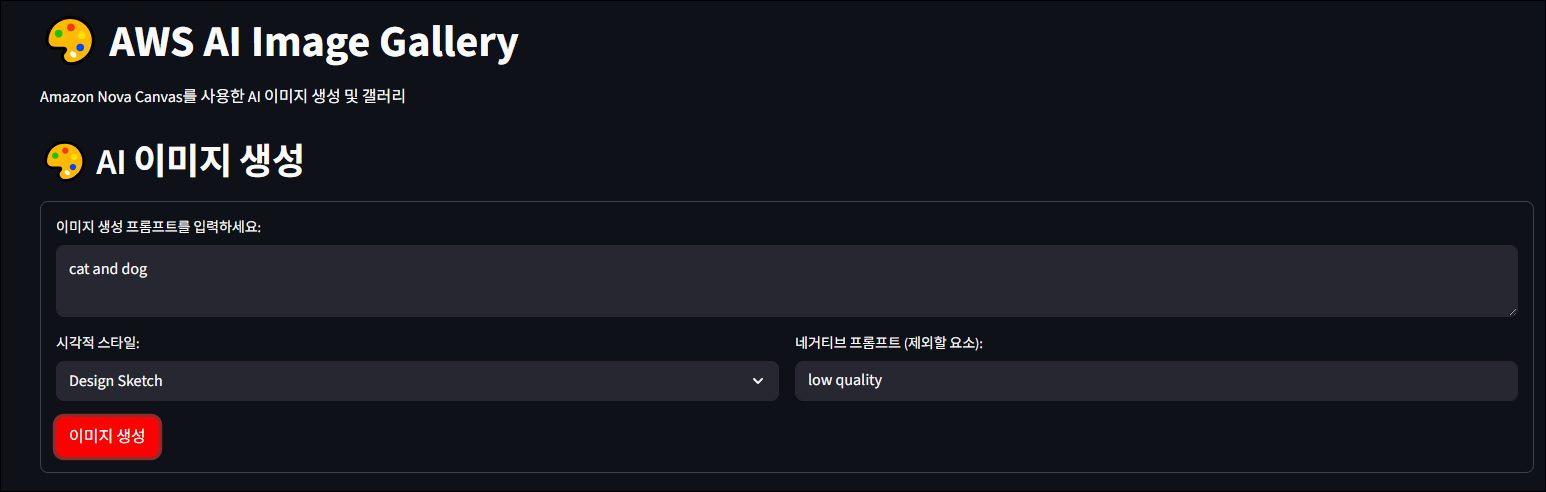Focus the prompt textarea containing cat and dog
This screenshot has height=492, width=1546.
pos(786,281)
